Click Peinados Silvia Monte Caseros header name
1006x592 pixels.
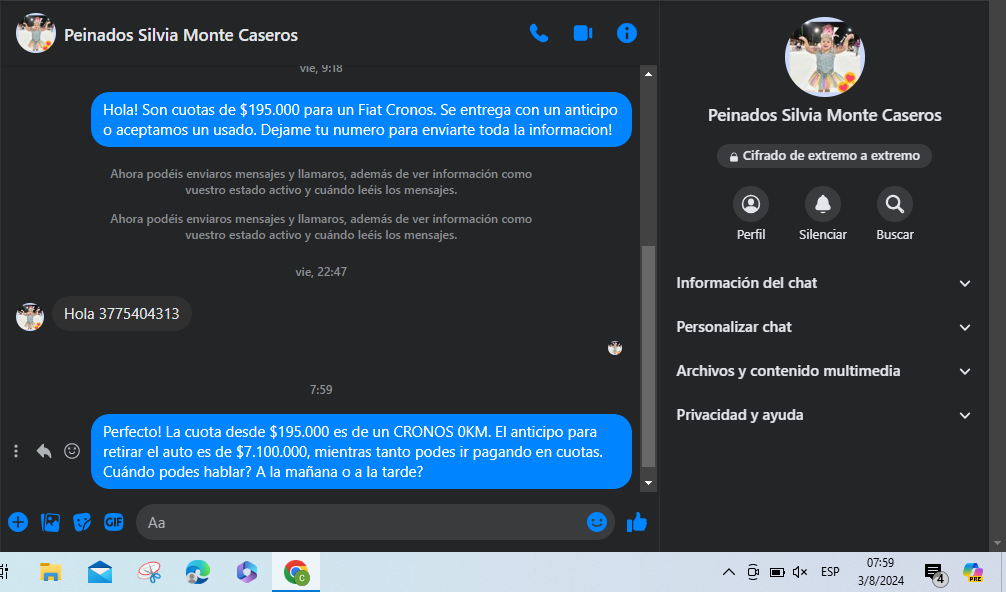click(181, 35)
